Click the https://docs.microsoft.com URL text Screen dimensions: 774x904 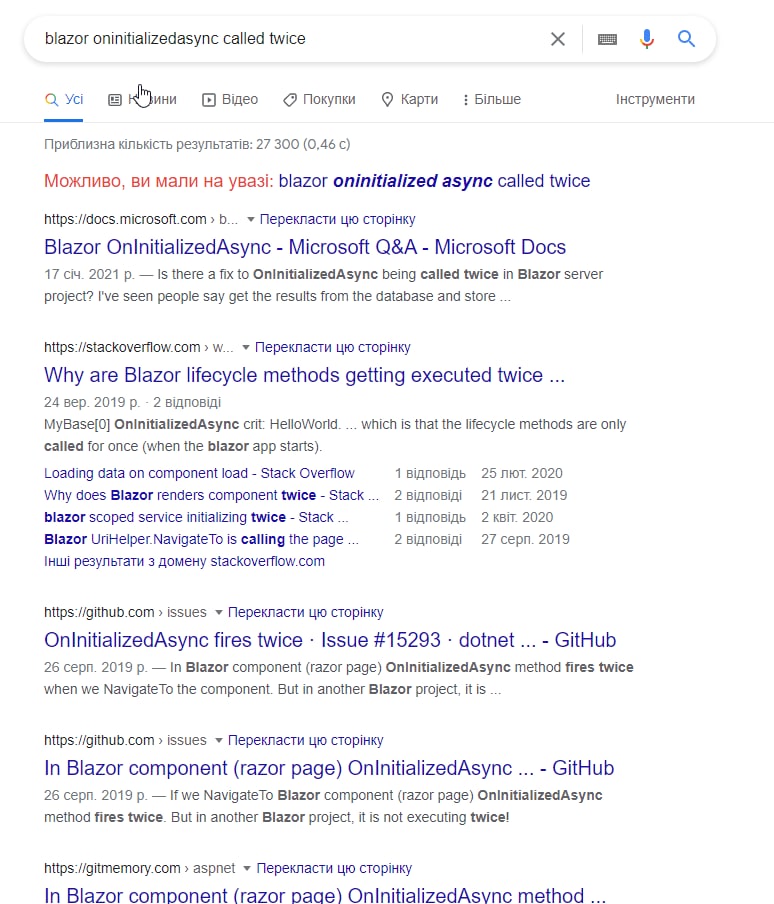click(x=125, y=220)
